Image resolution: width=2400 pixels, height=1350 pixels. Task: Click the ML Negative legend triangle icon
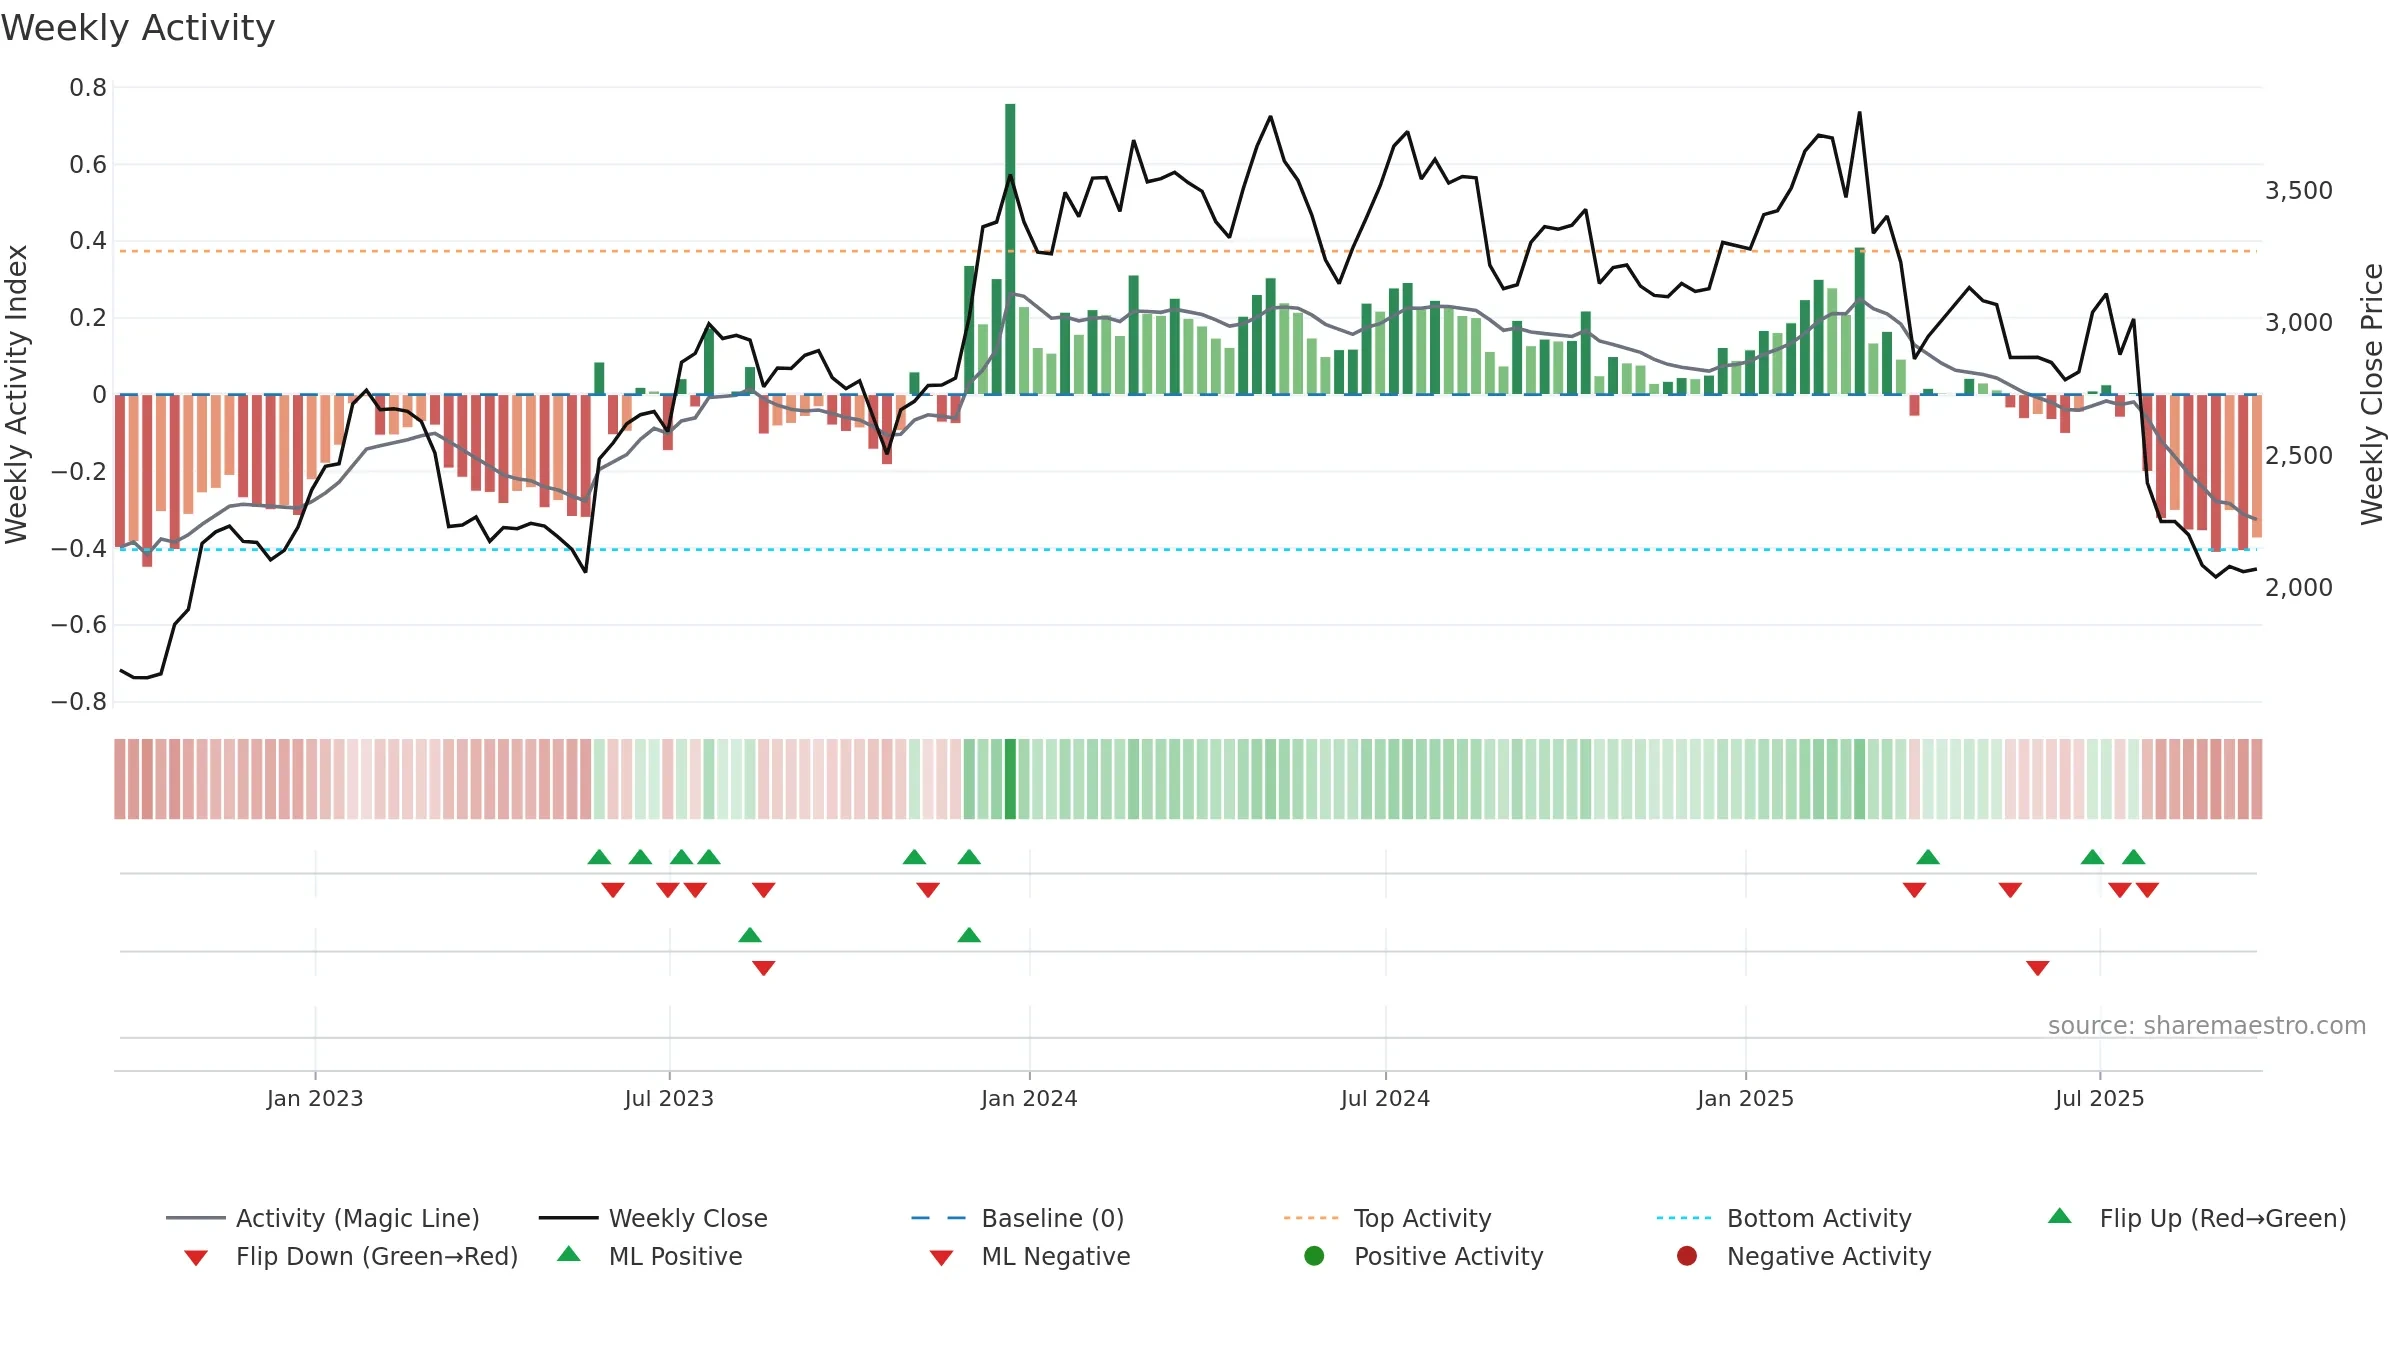point(941,1258)
